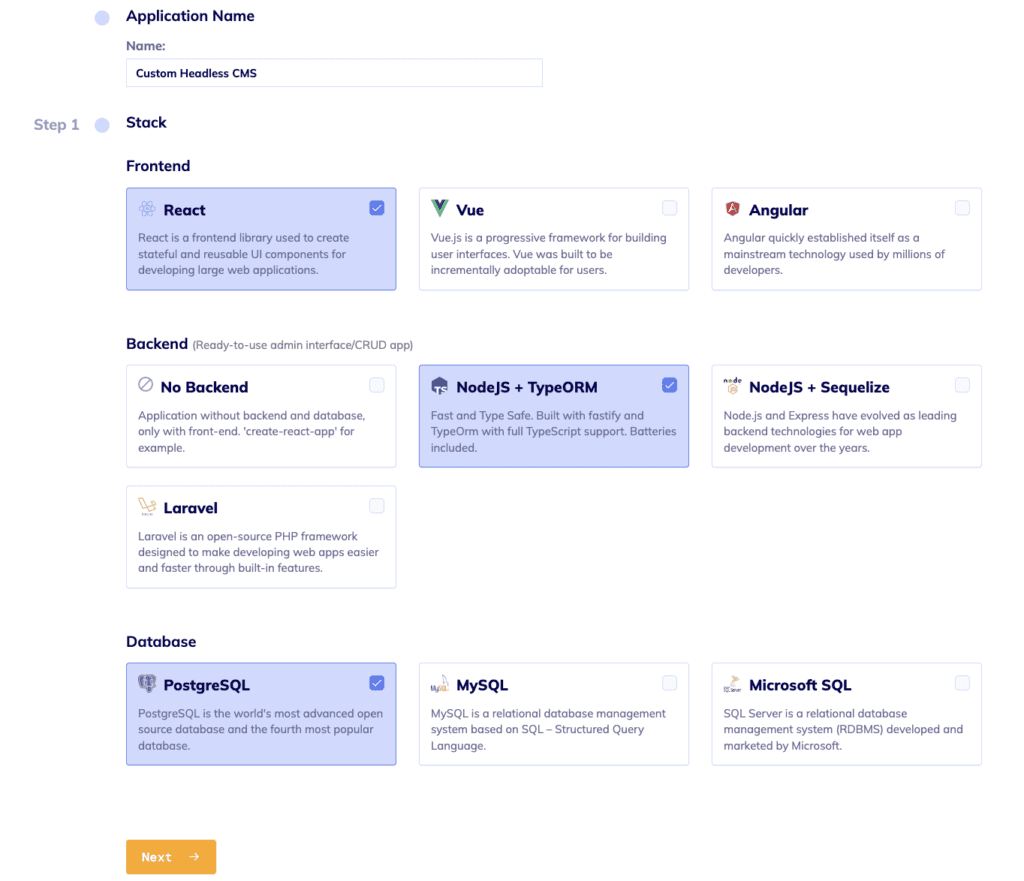Click the MySQL dolphin icon
Viewport: 1024px width, 881px height.
pyautogui.click(x=440, y=684)
